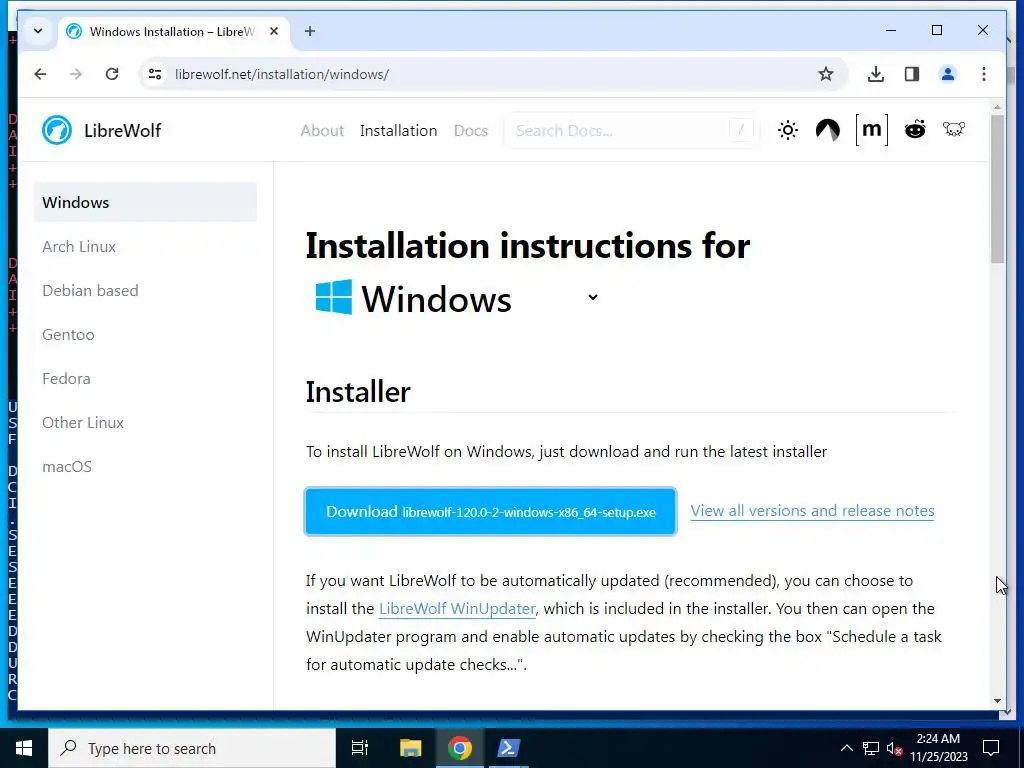Open Task View on the taskbar
Image resolution: width=1024 pixels, height=768 pixels.
pyautogui.click(x=360, y=748)
